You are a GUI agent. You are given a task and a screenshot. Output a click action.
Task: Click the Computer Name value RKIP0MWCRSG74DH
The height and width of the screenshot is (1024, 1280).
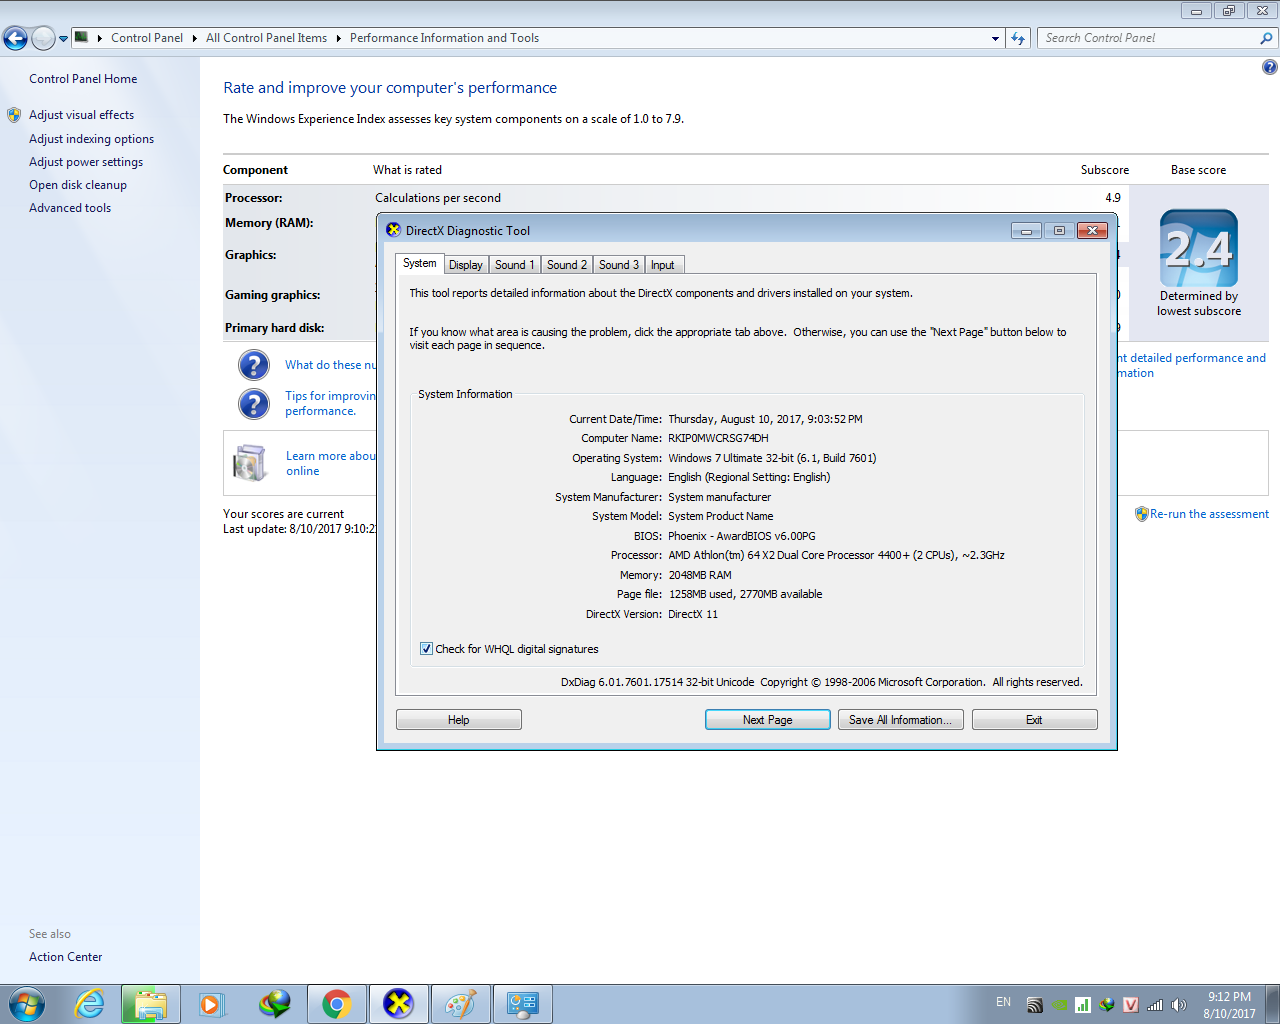(x=718, y=438)
